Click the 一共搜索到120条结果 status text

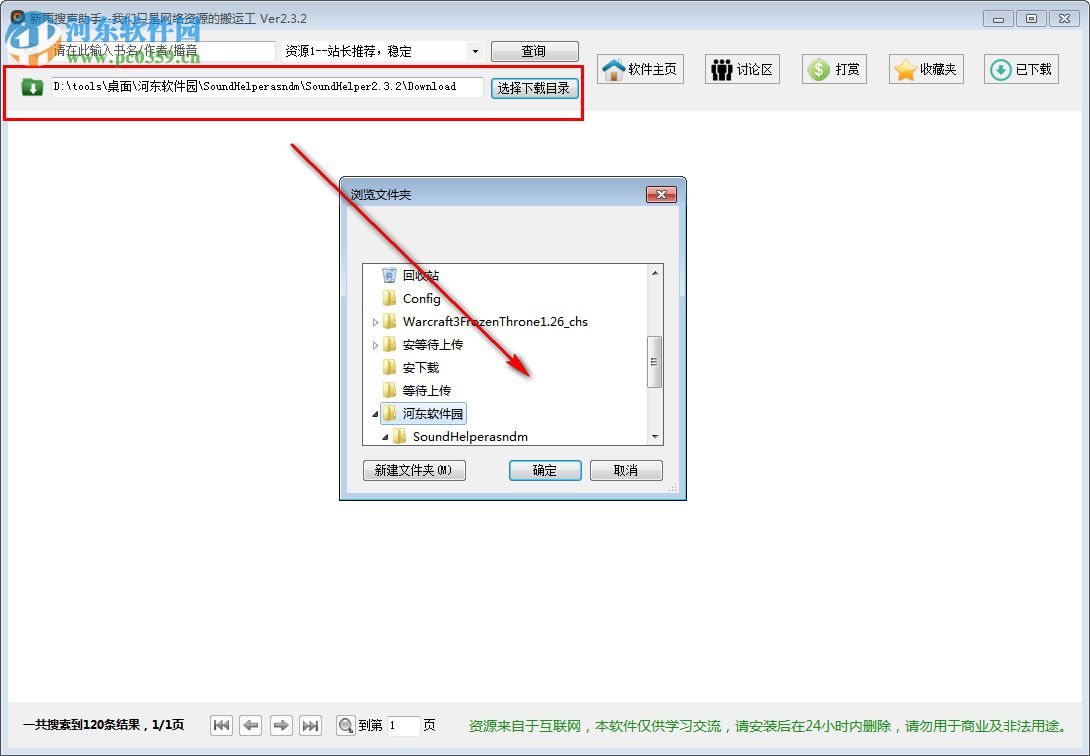click(x=104, y=725)
